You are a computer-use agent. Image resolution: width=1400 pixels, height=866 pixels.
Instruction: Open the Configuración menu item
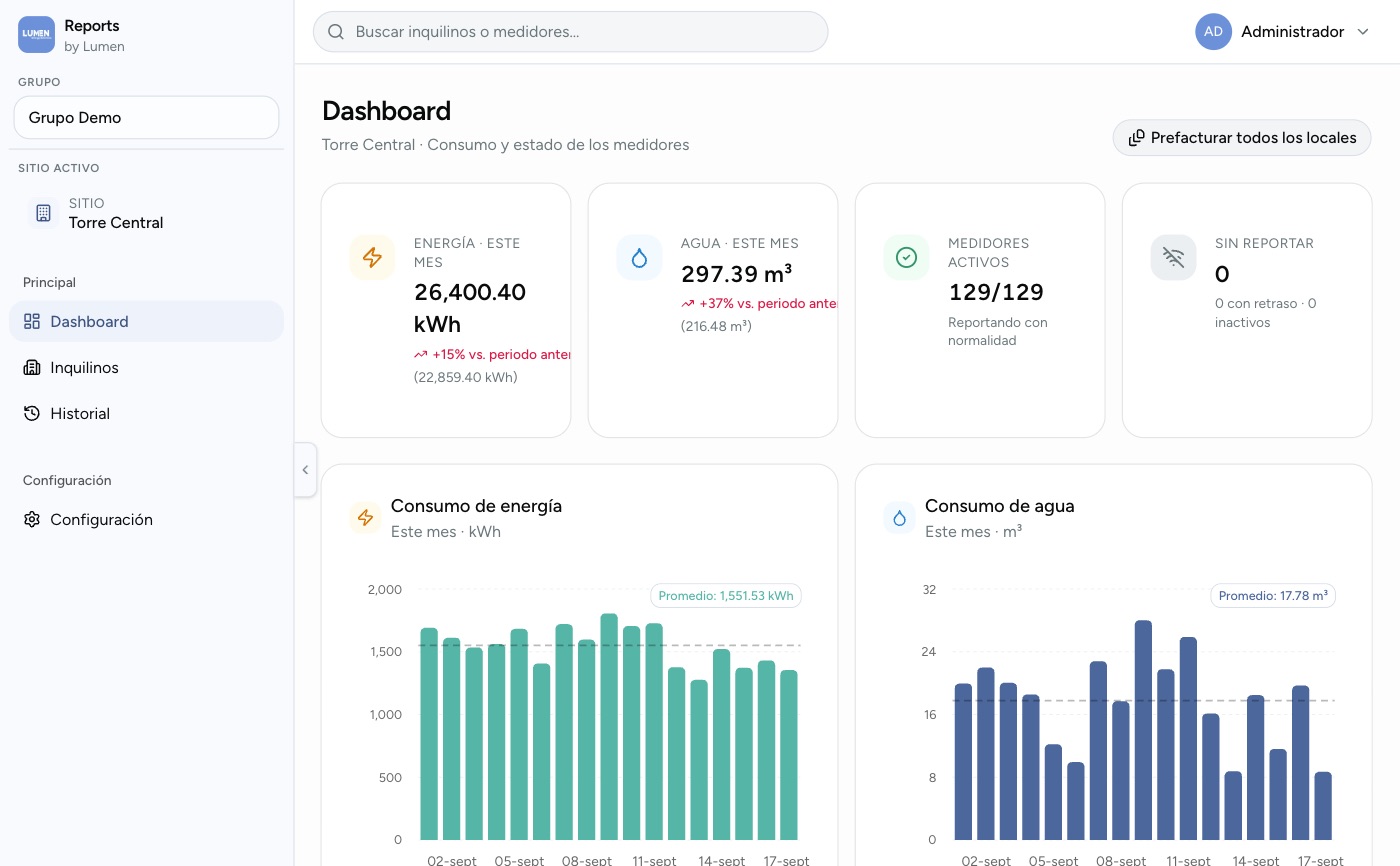coord(146,520)
